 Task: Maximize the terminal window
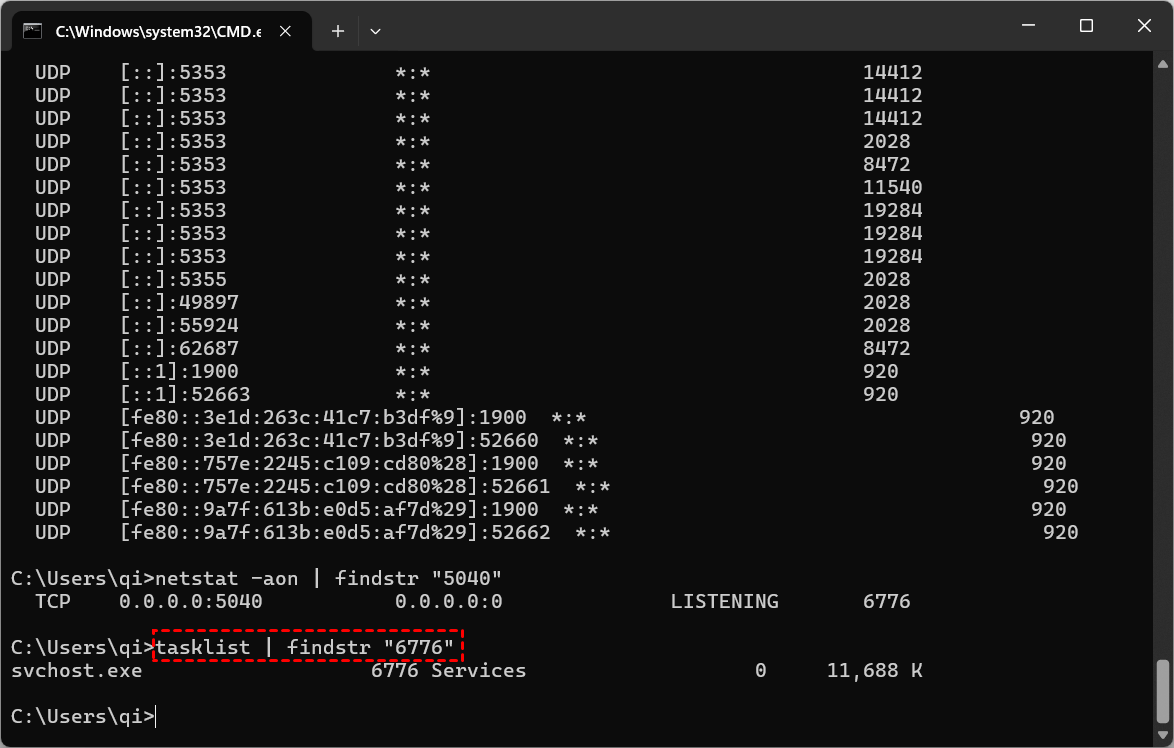(1086, 25)
